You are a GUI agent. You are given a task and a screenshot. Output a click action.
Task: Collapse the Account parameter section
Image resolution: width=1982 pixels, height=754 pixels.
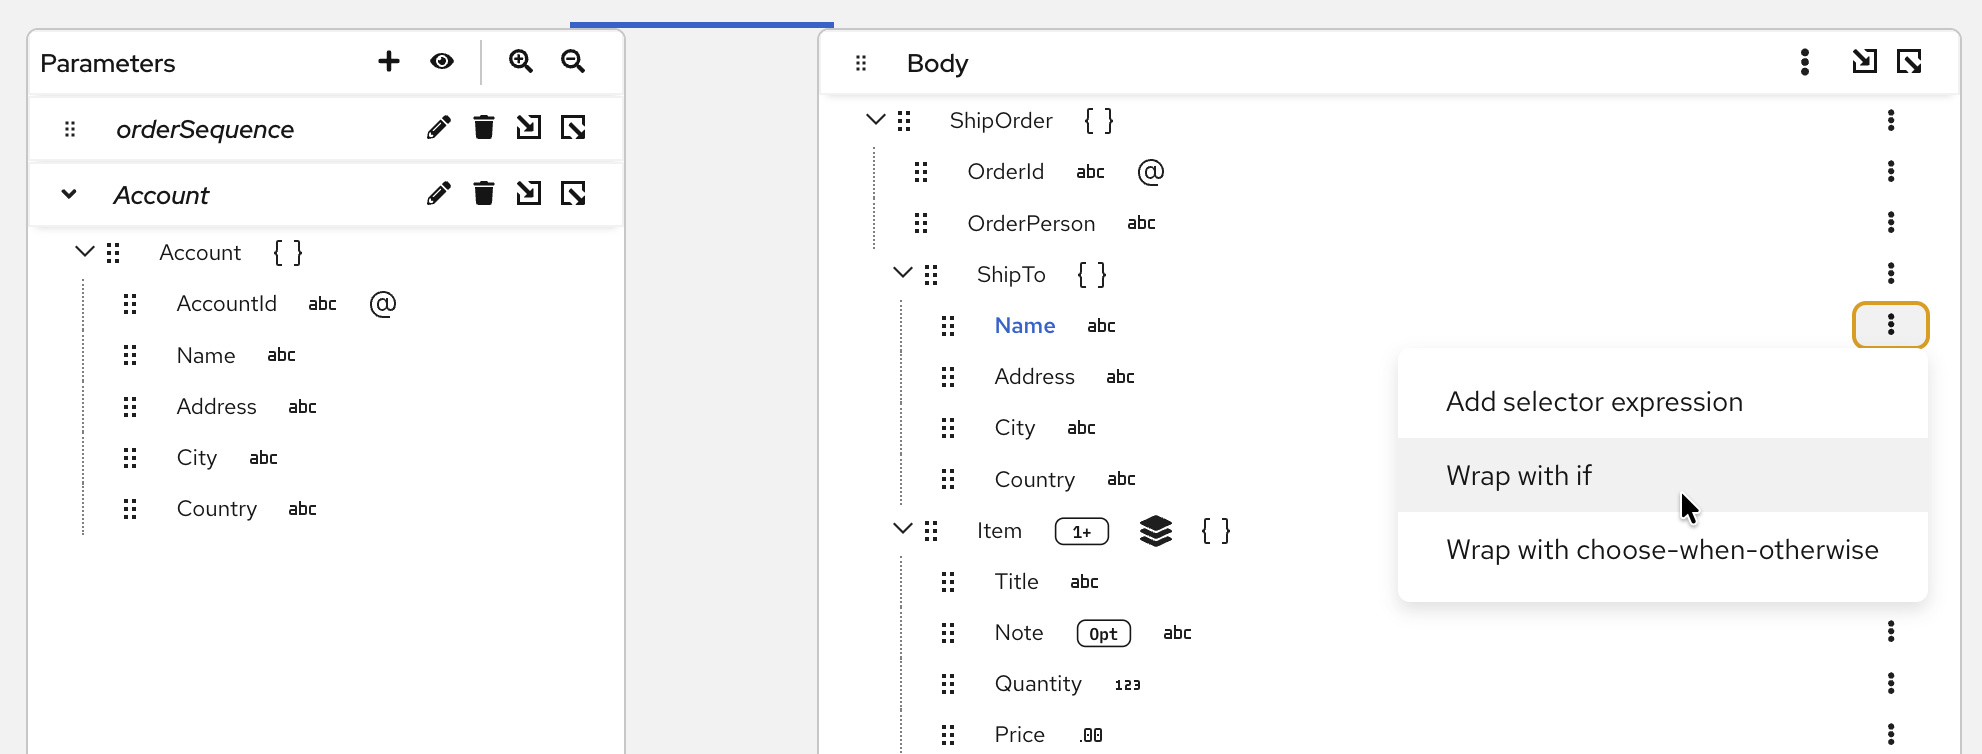click(69, 194)
